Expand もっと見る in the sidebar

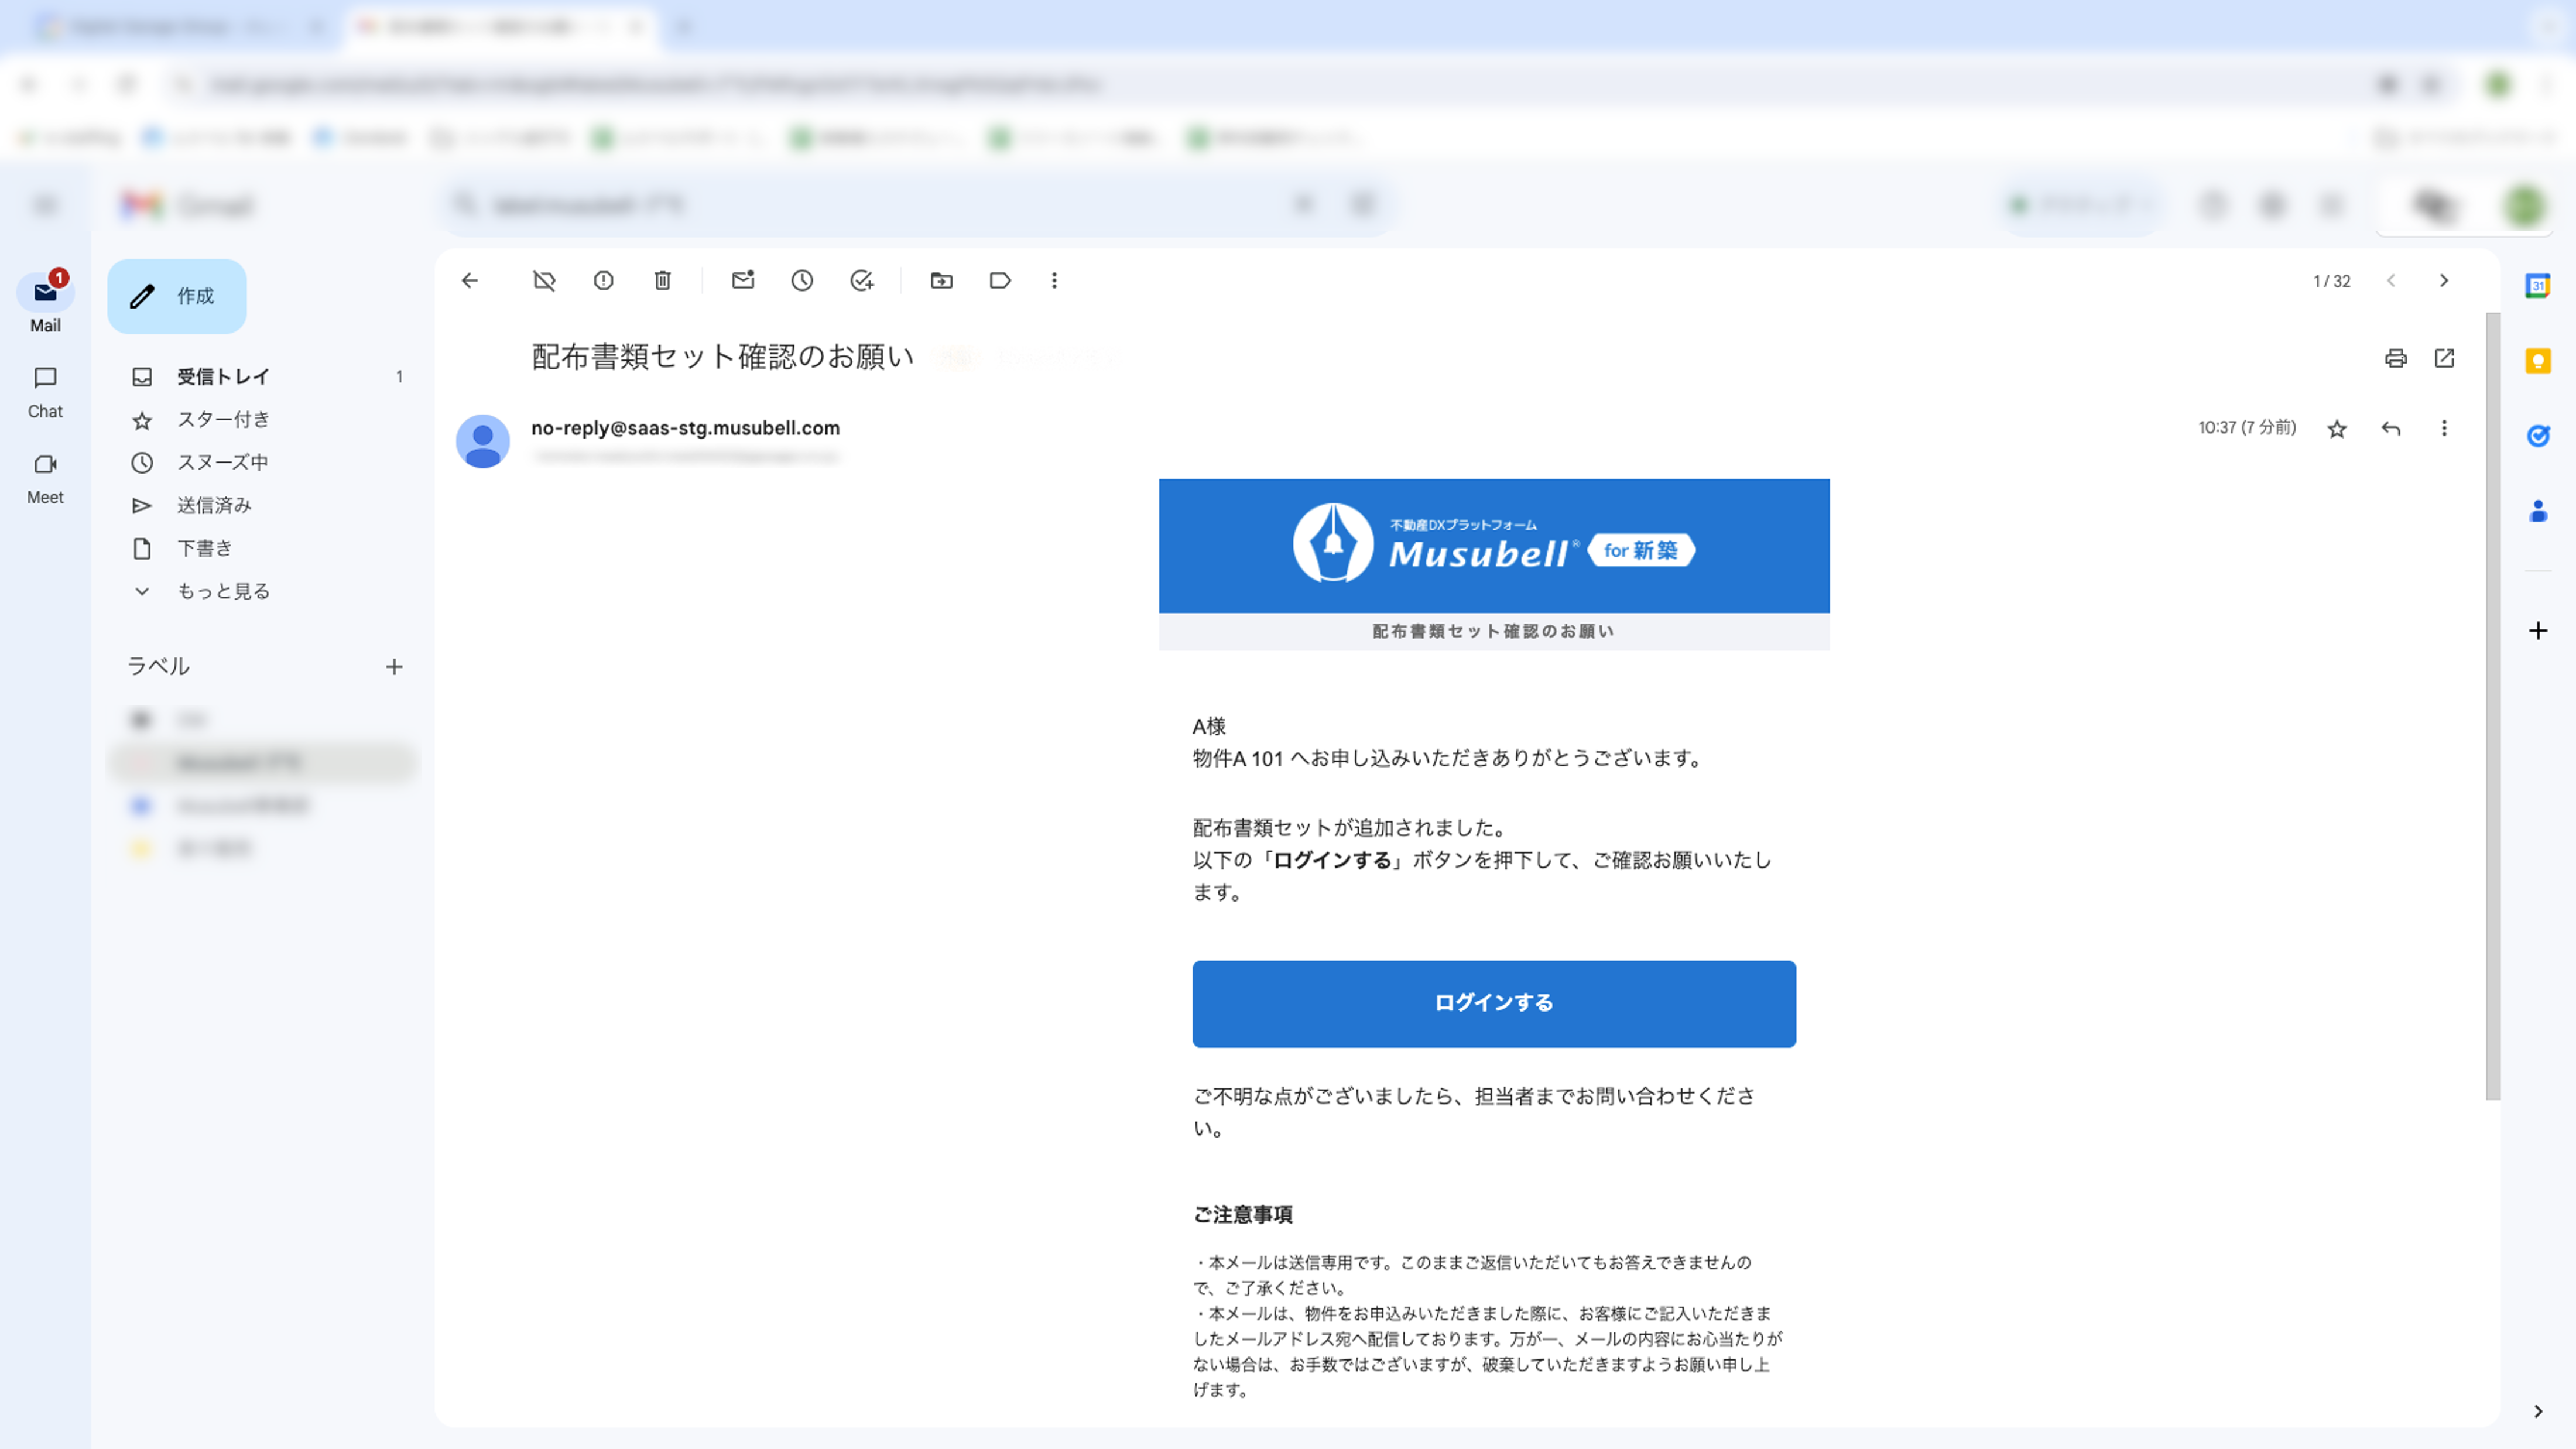[x=223, y=591]
